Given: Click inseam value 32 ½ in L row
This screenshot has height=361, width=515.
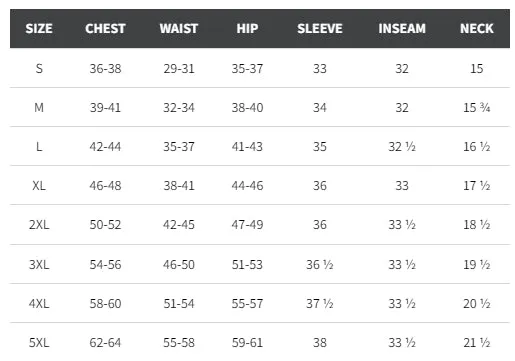Looking at the screenshot, I should 402,147.
